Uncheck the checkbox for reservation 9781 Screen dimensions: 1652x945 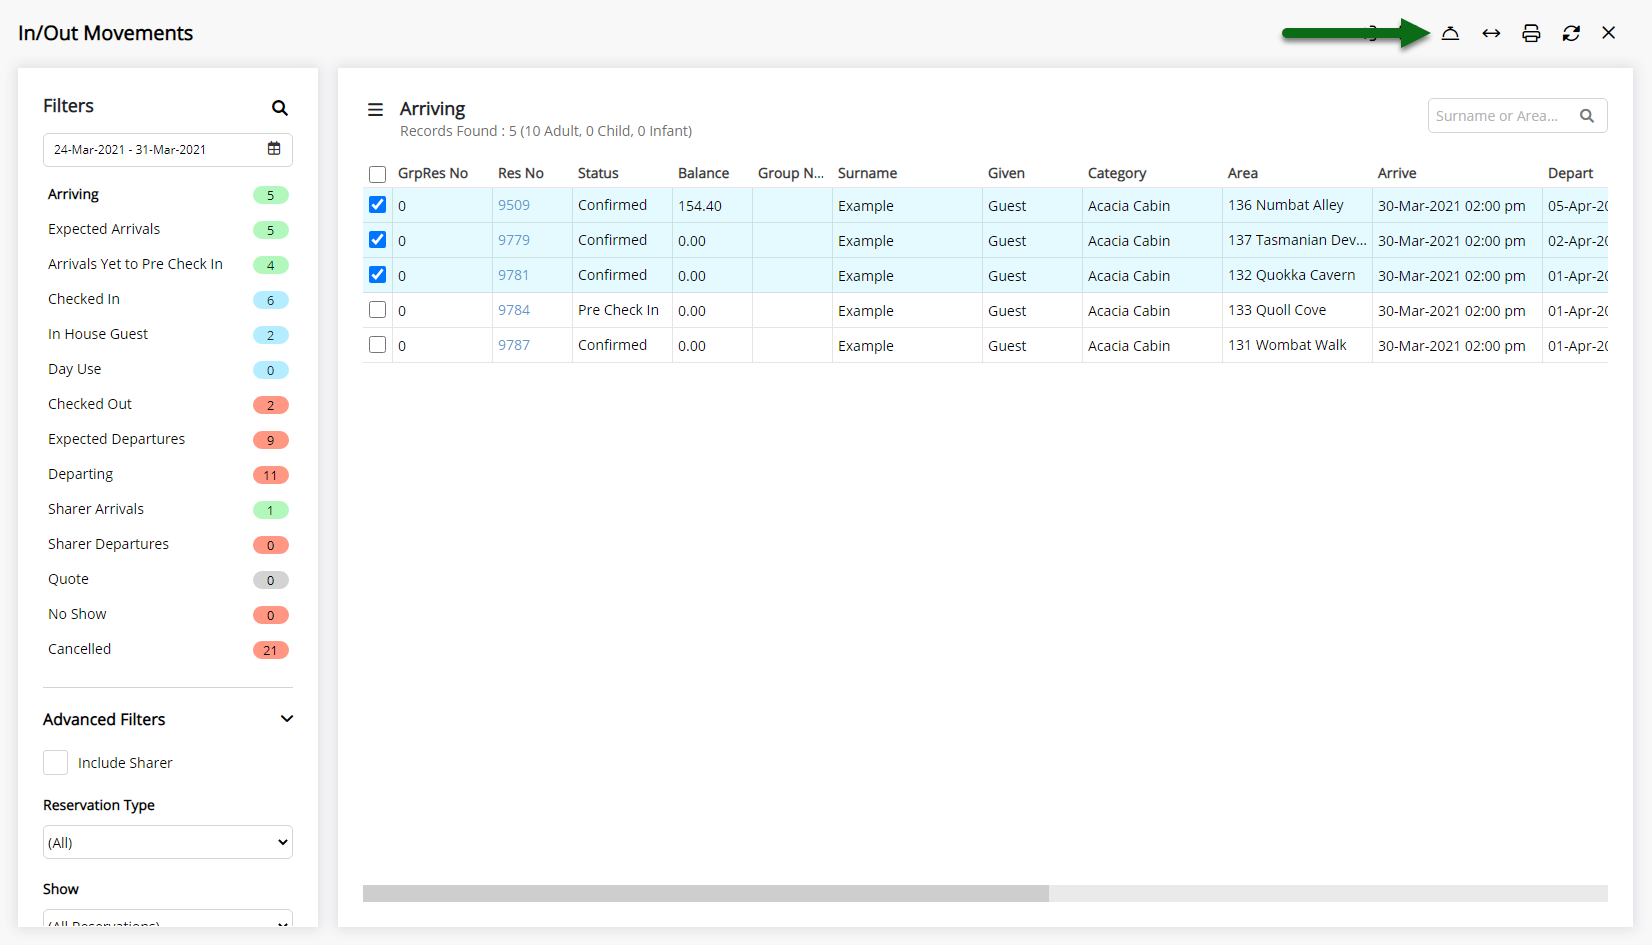pyautogui.click(x=377, y=275)
